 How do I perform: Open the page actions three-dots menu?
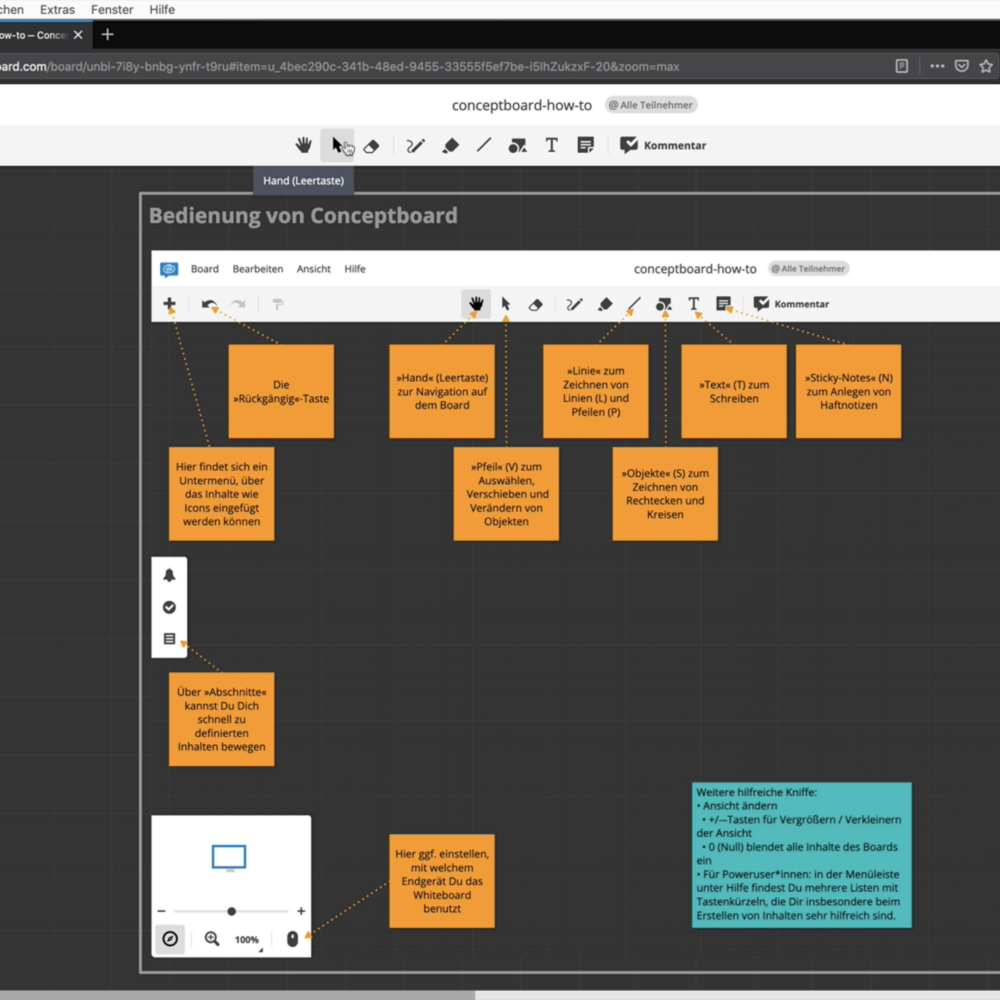[x=937, y=66]
